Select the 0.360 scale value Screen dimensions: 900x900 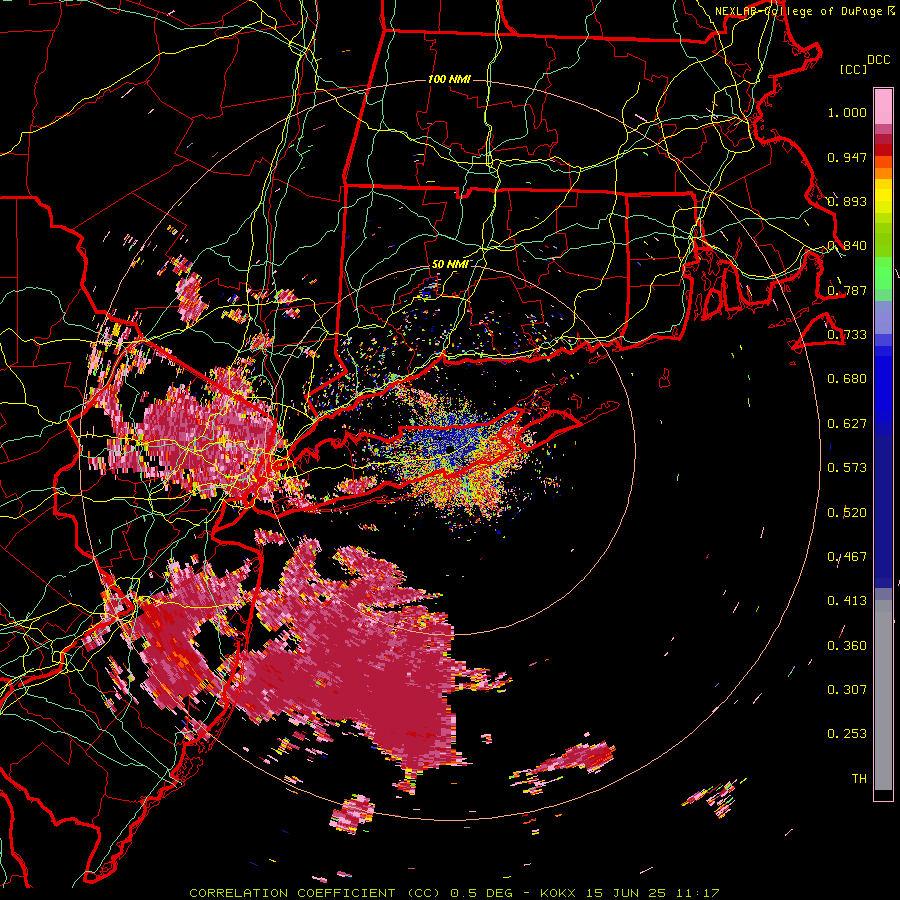(x=847, y=645)
